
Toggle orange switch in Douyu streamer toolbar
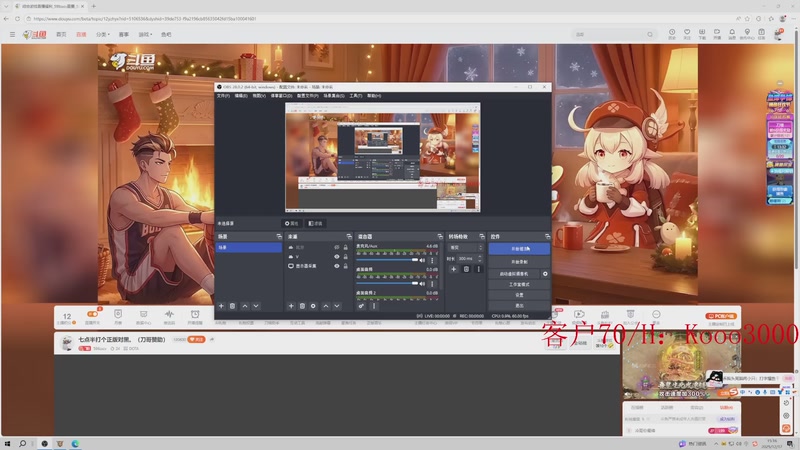click(x=93, y=314)
